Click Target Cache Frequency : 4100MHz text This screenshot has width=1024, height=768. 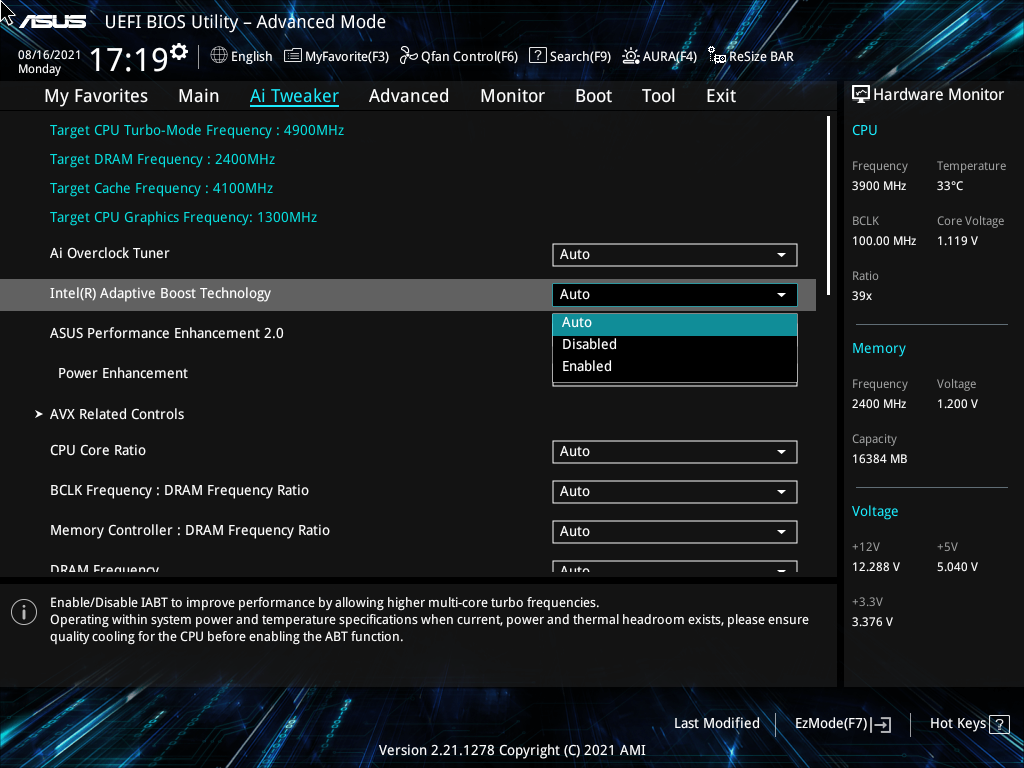[161, 189]
